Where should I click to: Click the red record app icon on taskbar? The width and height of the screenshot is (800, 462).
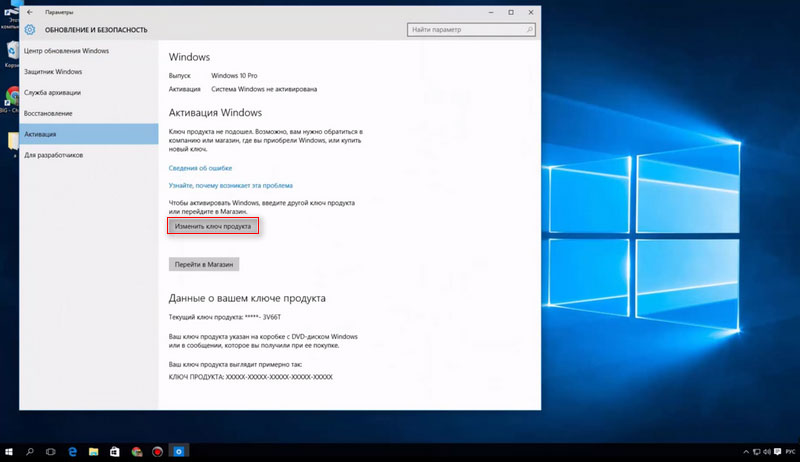[x=157, y=452]
